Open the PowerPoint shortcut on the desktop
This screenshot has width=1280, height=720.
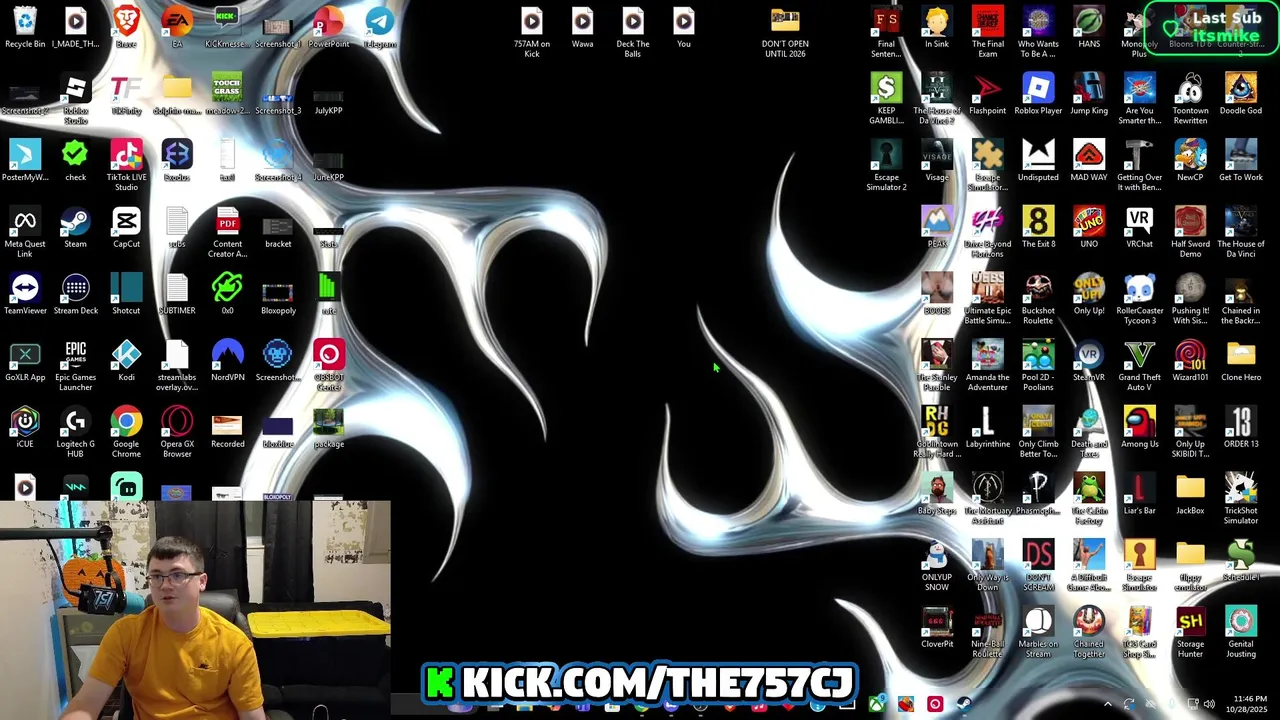328,28
